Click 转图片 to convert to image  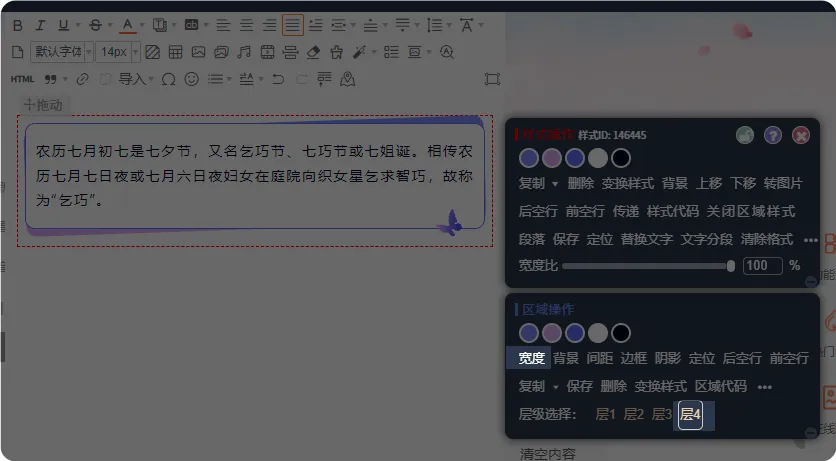783,183
